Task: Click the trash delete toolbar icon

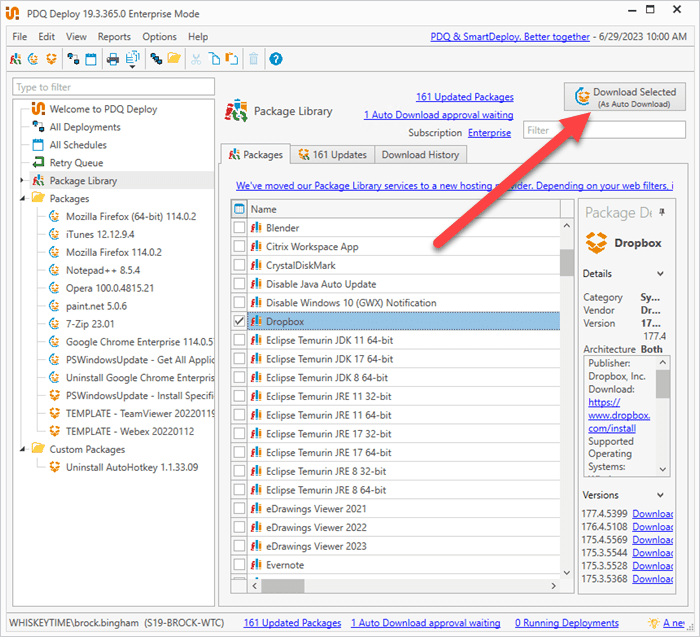Action: tap(254, 59)
